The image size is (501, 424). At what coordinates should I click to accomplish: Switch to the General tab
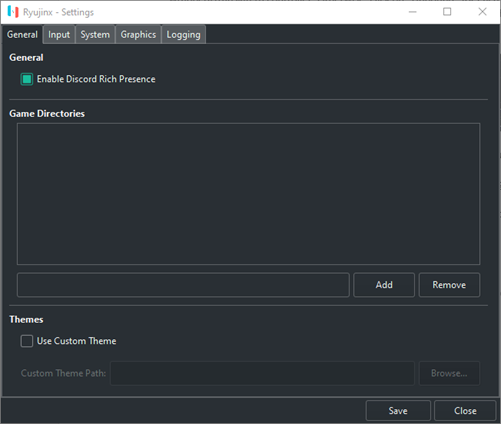tap(22, 35)
